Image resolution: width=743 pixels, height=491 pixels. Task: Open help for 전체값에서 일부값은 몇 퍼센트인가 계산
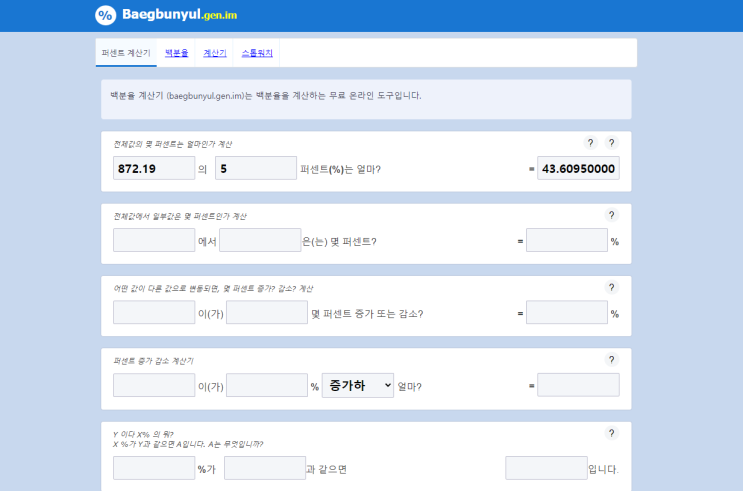(x=612, y=215)
